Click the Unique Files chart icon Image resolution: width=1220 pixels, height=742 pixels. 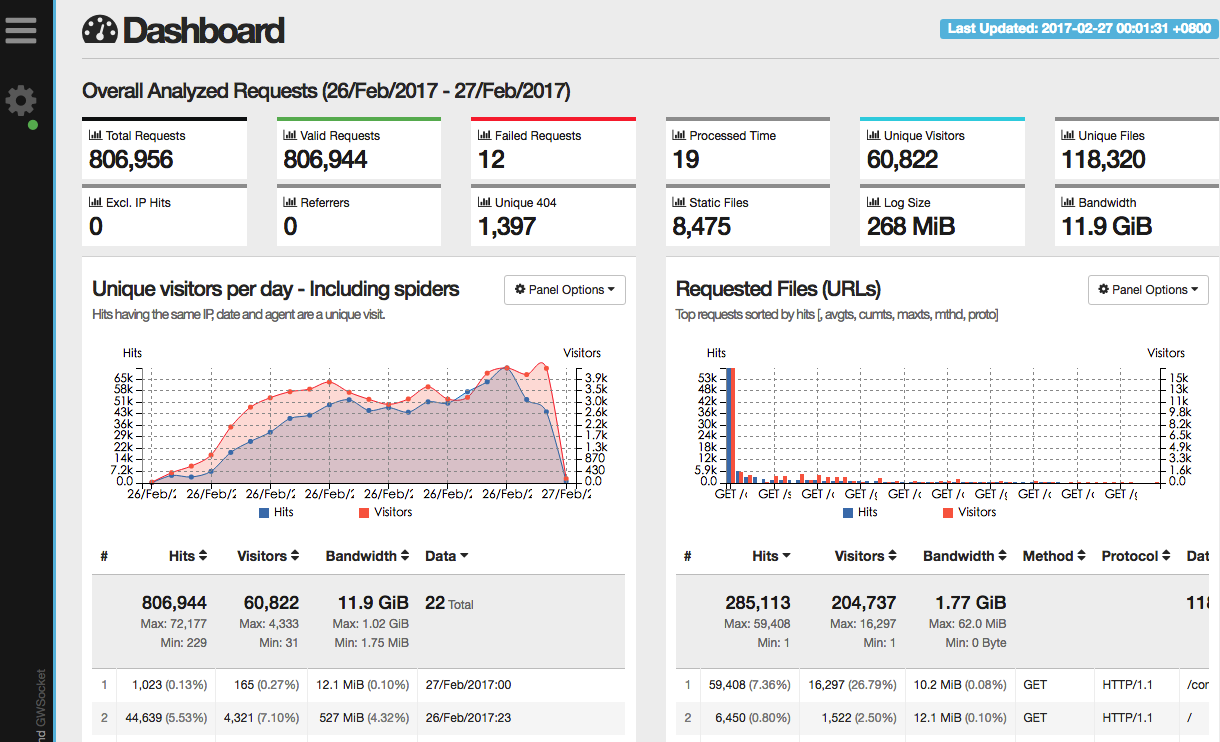(1068, 136)
